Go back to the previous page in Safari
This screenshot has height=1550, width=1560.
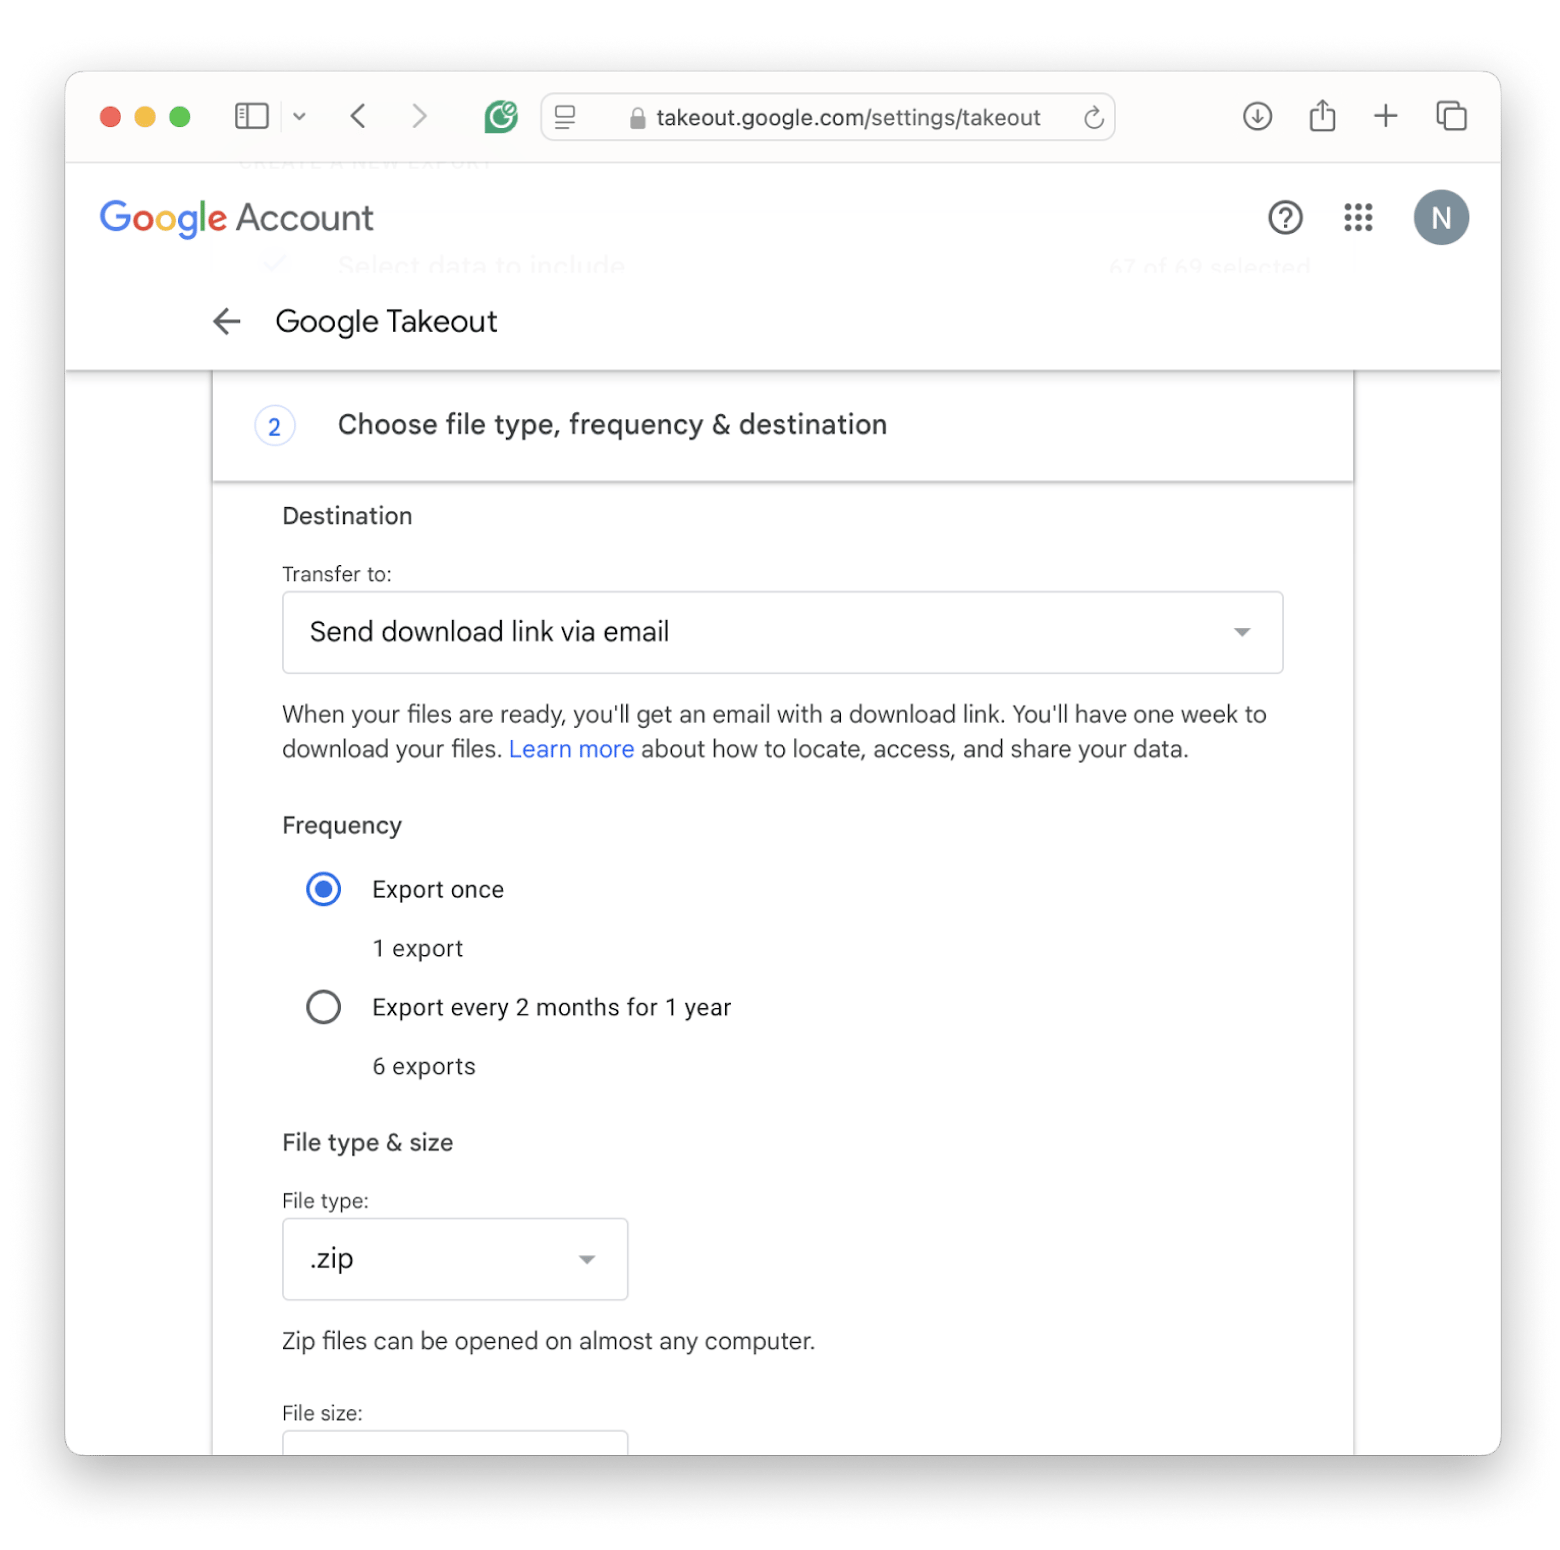coord(359,117)
